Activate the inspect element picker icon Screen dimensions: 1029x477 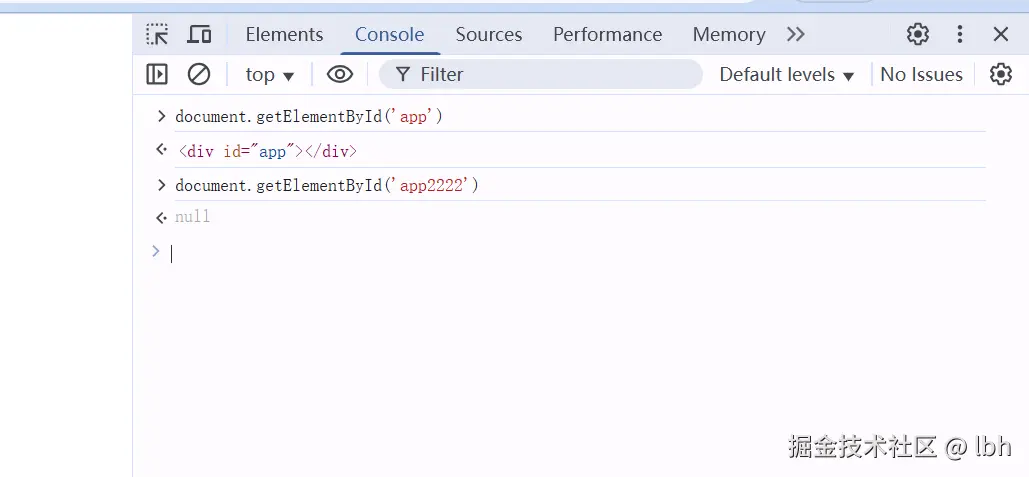click(x=157, y=34)
